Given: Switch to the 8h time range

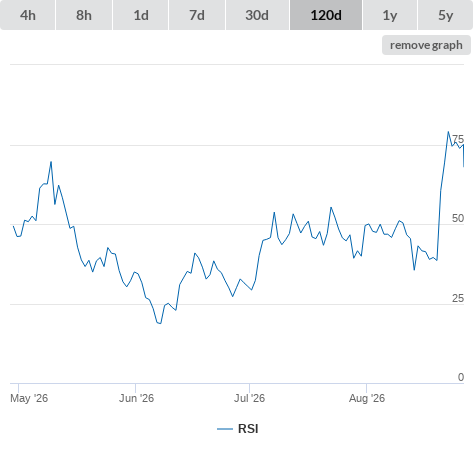Looking at the screenshot, I should [x=84, y=15].
